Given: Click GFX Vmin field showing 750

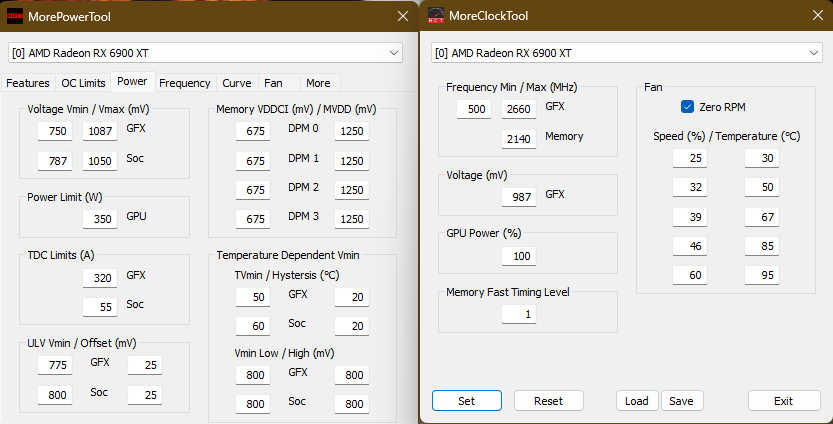Looking at the screenshot, I should [55, 131].
